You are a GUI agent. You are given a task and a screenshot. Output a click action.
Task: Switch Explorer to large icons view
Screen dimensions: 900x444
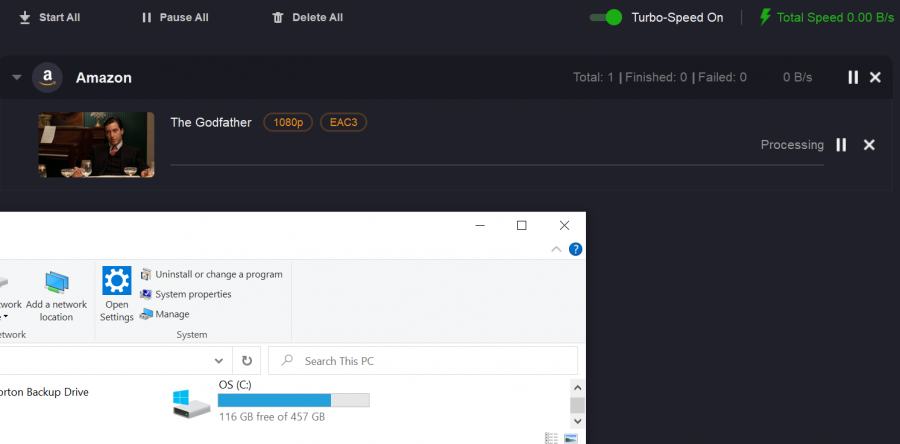click(x=571, y=438)
